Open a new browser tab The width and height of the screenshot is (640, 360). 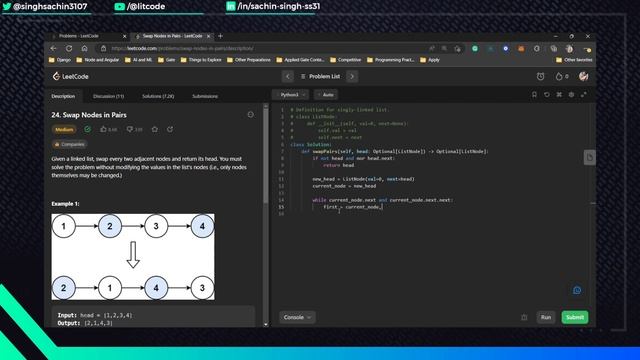(220, 36)
